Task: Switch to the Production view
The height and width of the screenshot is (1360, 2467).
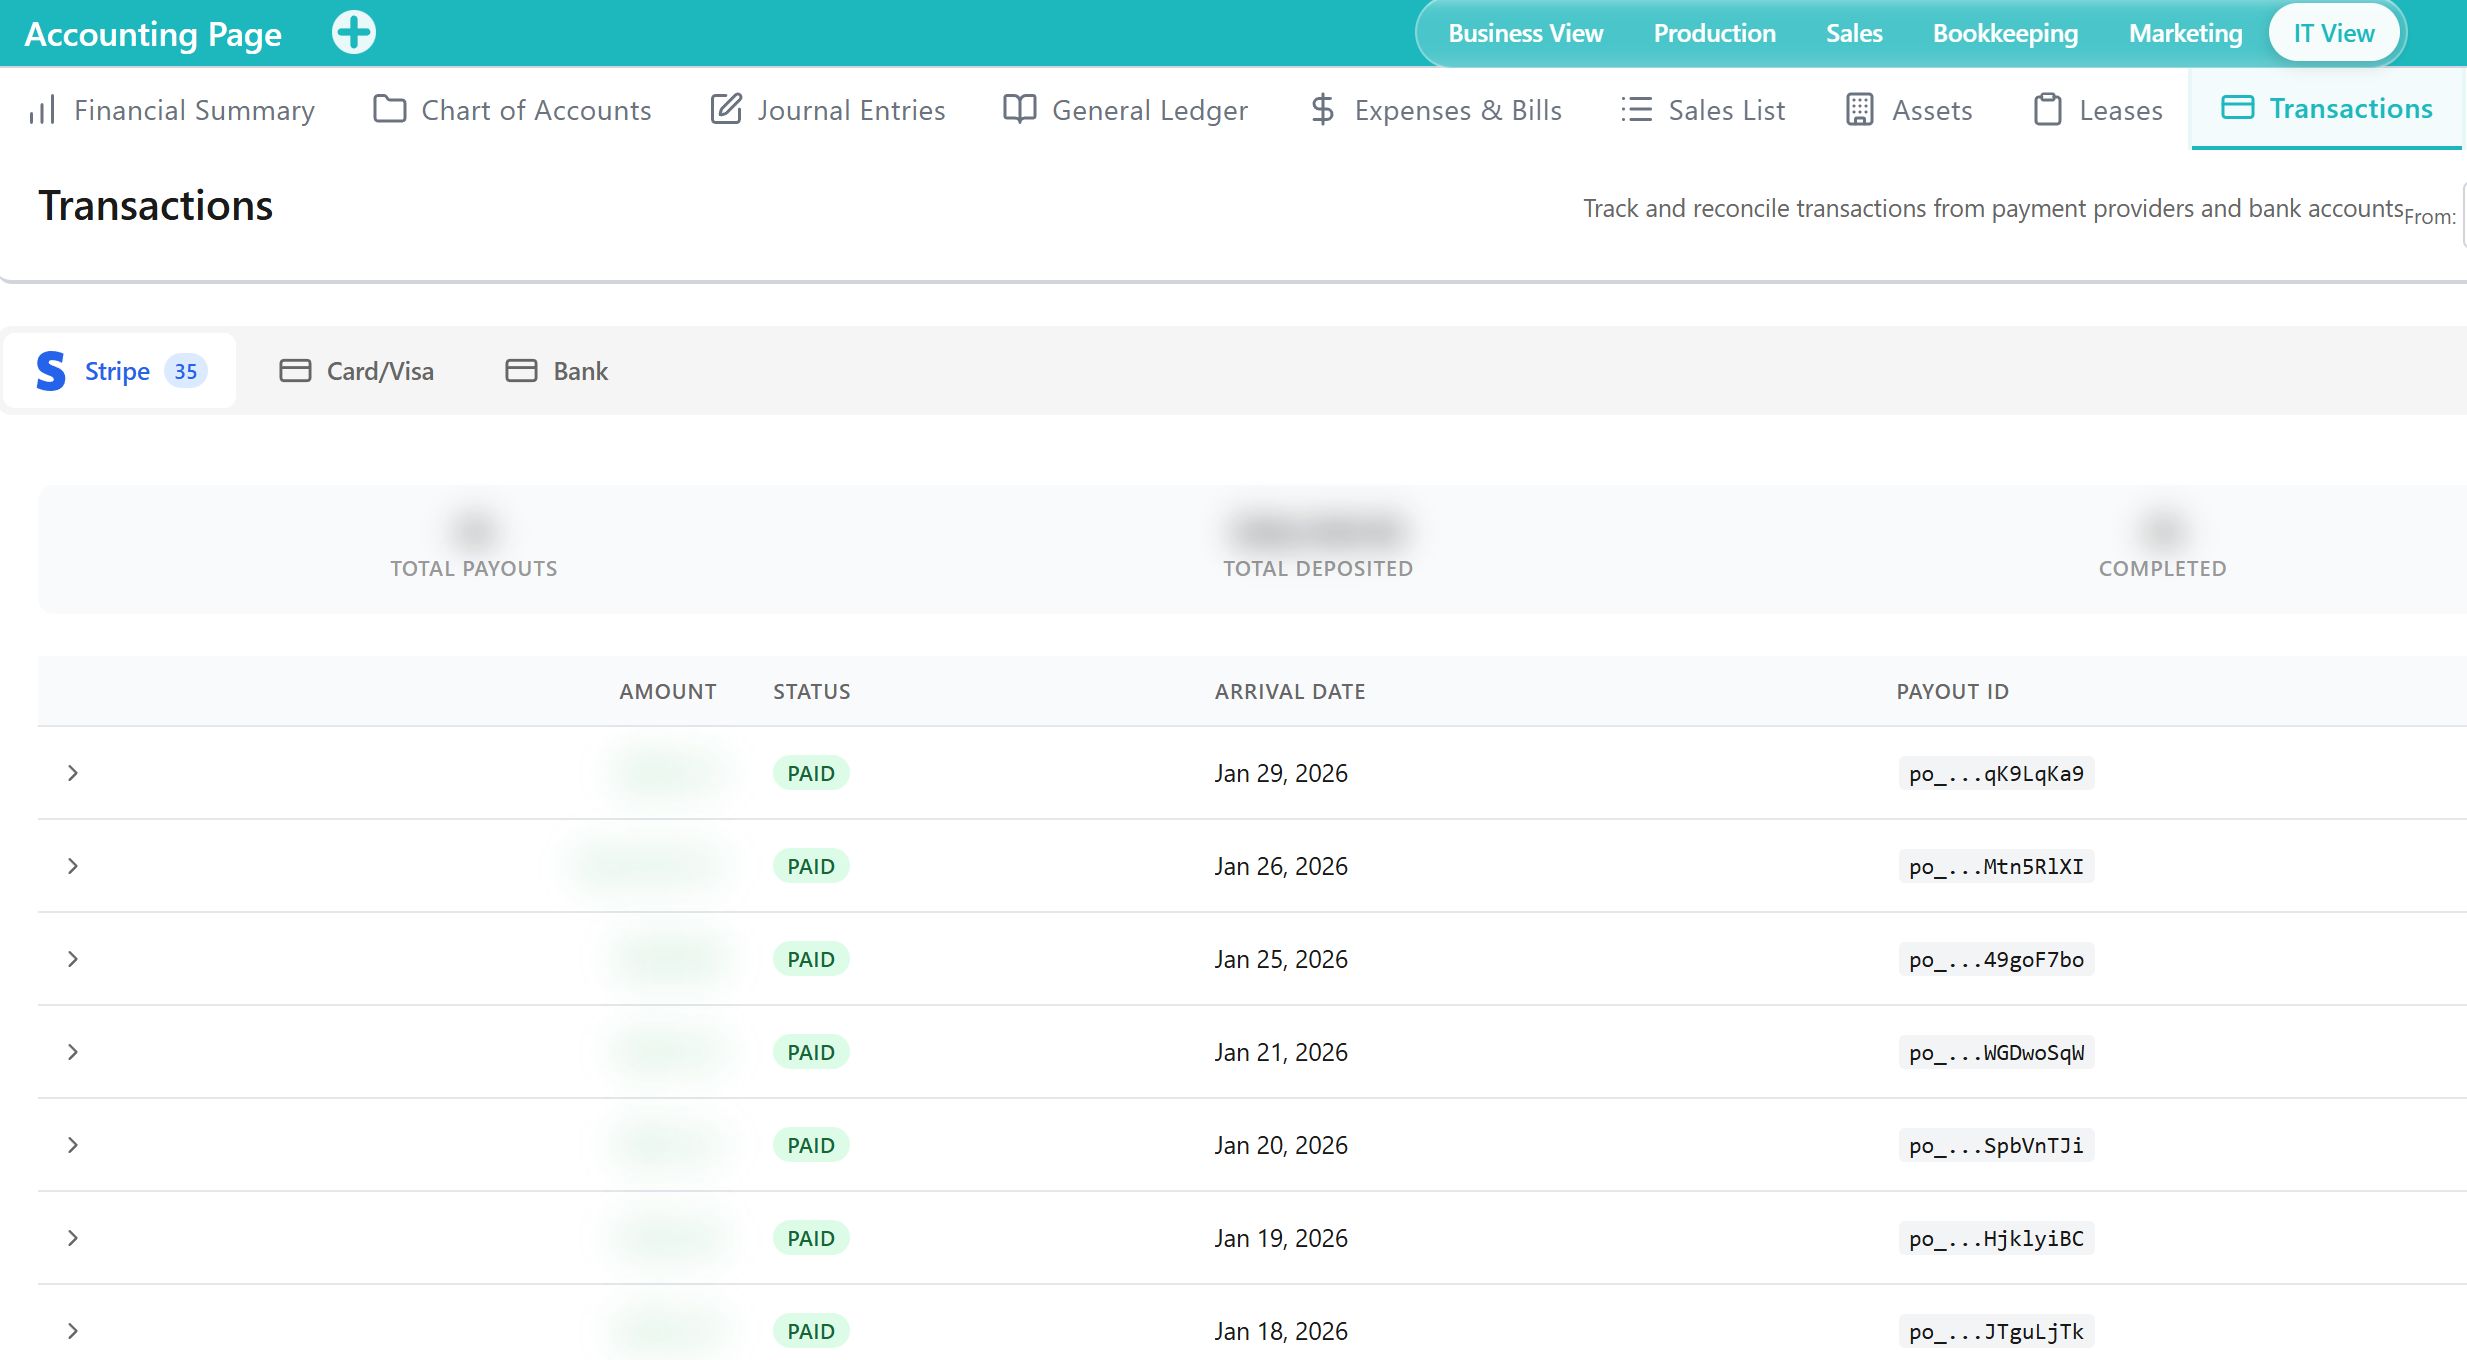Action: (1715, 33)
